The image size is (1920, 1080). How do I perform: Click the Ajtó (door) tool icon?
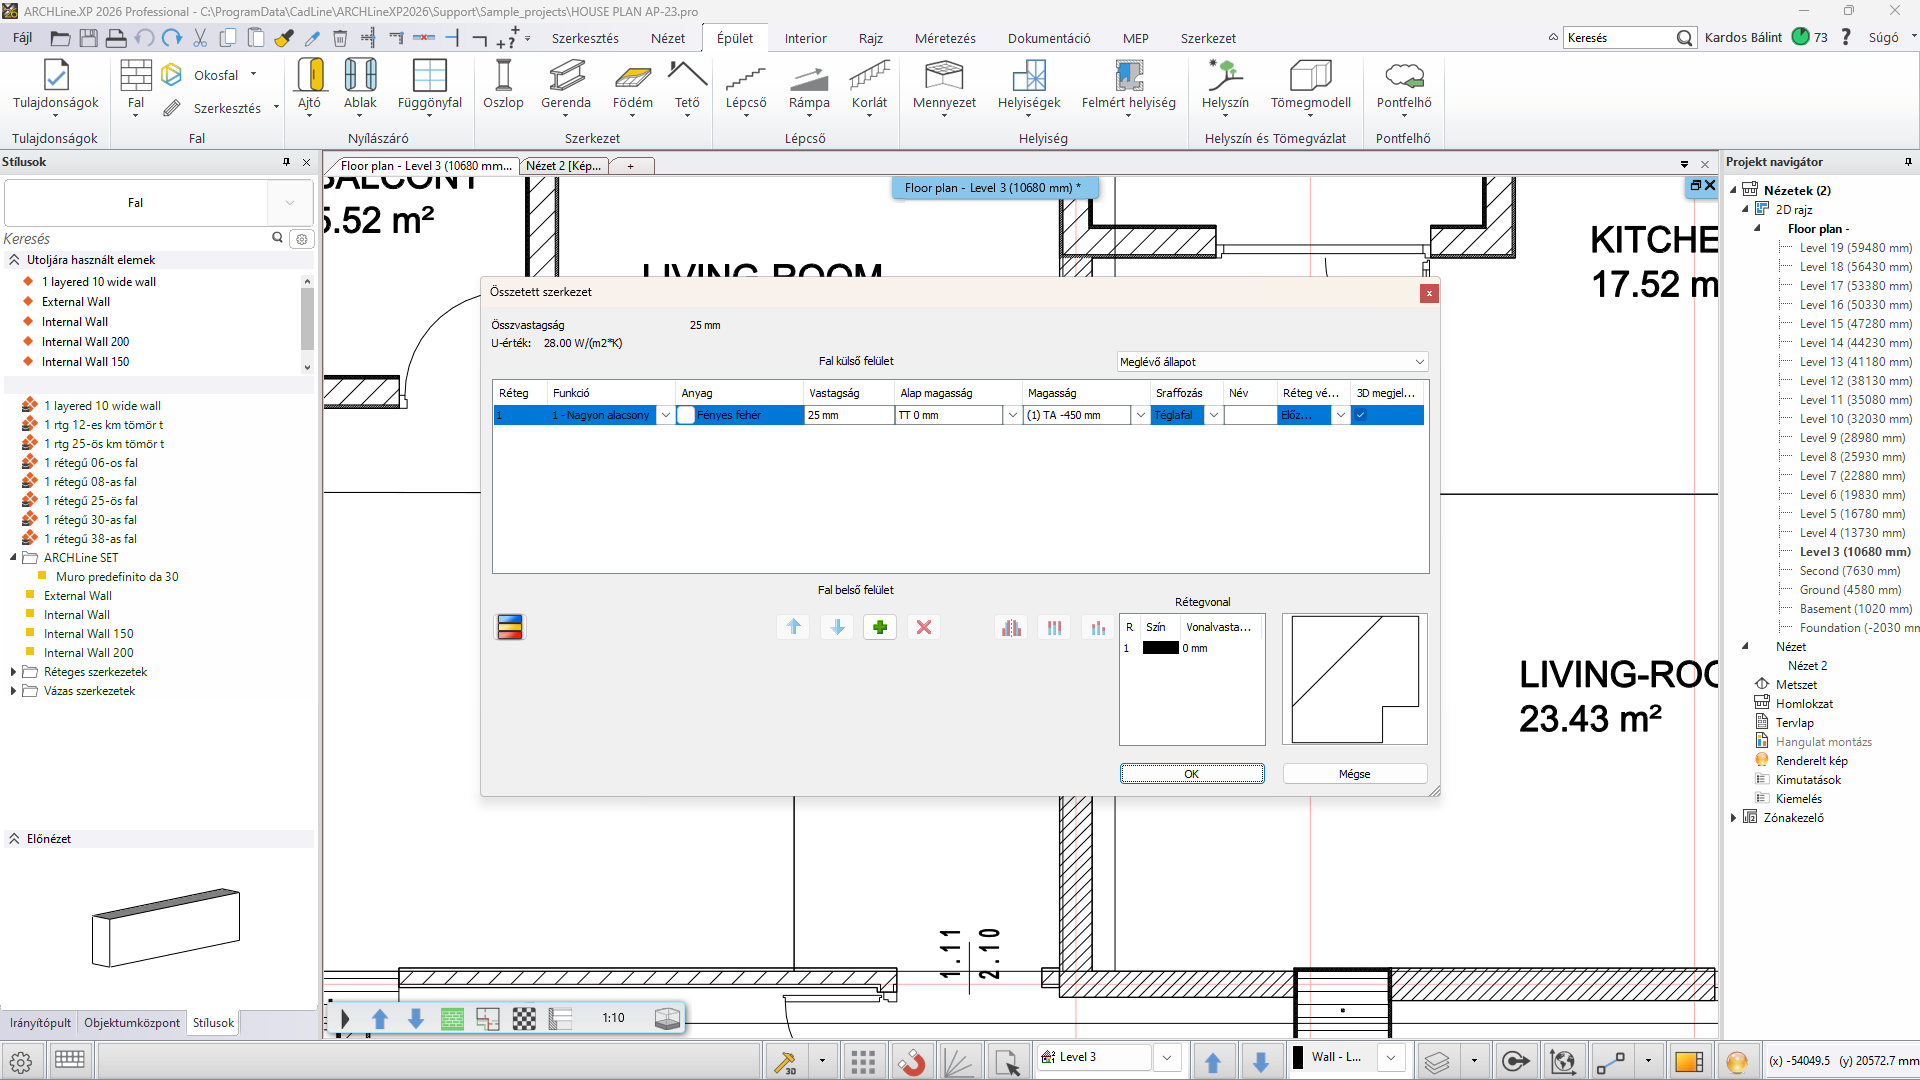(x=310, y=76)
